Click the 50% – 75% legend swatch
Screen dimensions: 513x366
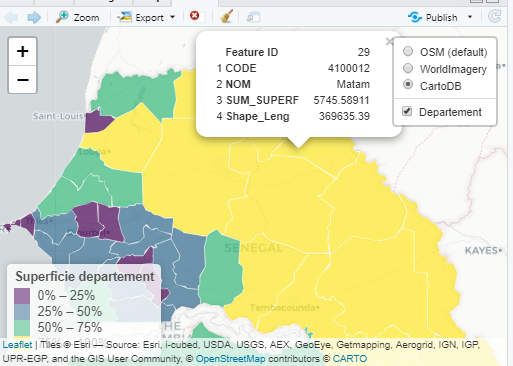click(x=22, y=328)
